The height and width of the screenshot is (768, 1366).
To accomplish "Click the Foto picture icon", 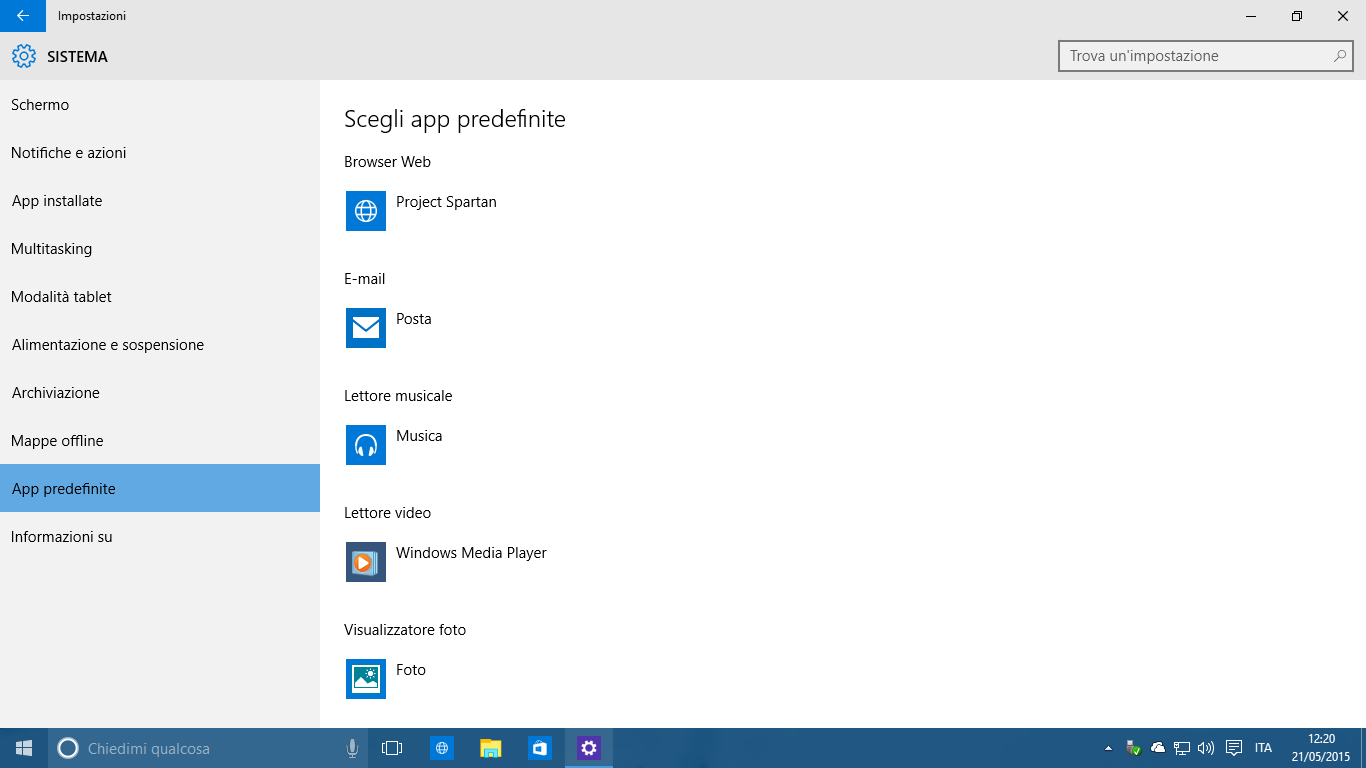I will (366, 679).
